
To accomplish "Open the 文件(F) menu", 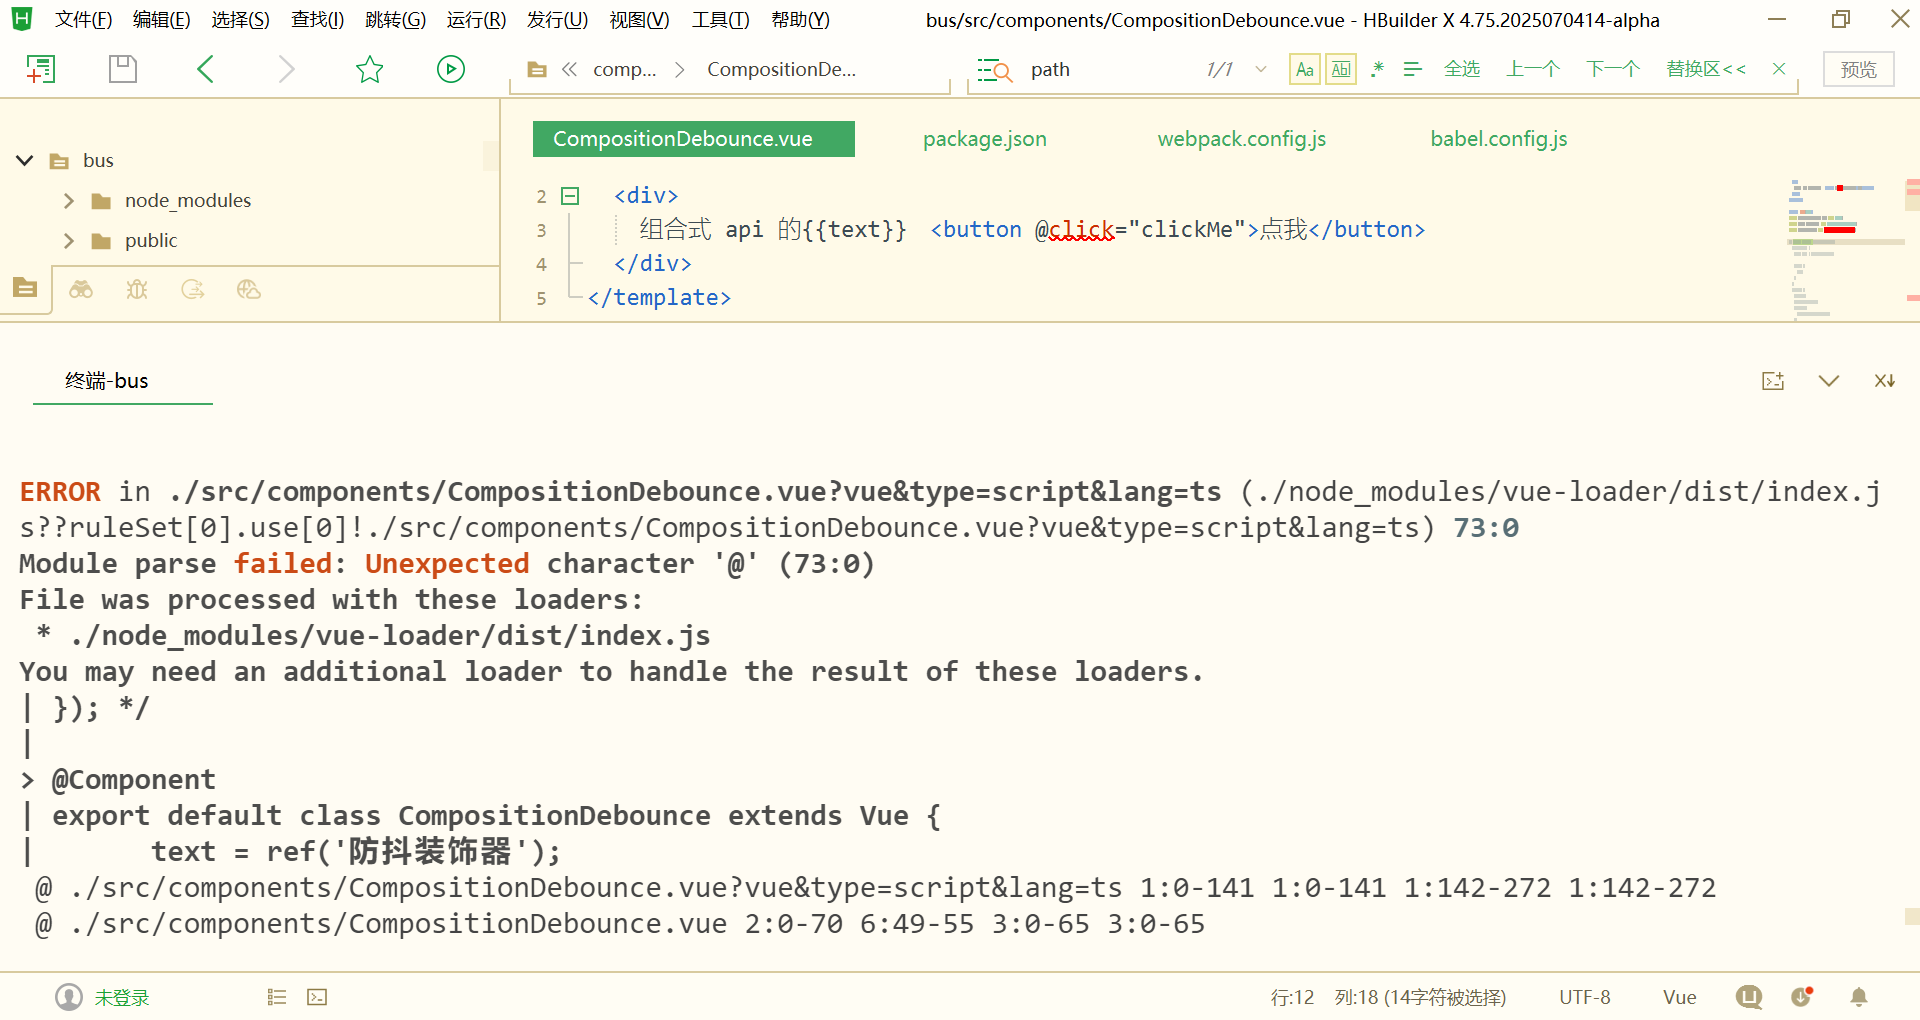I will point(83,20).
